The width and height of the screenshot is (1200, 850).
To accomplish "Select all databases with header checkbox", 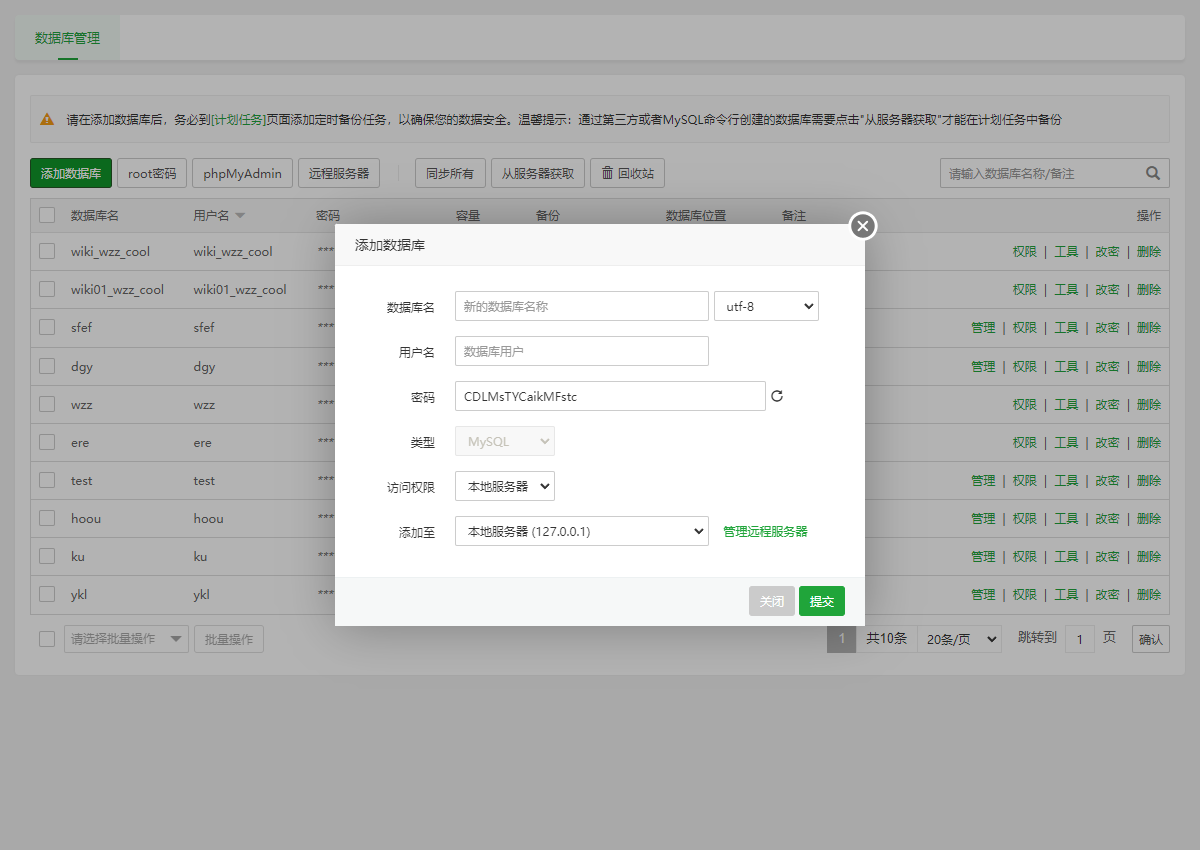I will click(46, 214).
